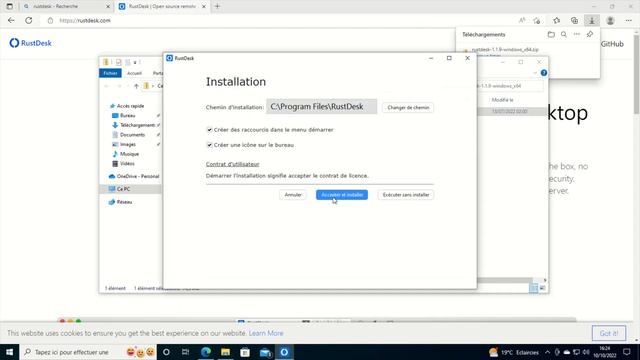Click the installation path field C:\Program Files\RustDesk
640x360 pixels.
(322, 107)
